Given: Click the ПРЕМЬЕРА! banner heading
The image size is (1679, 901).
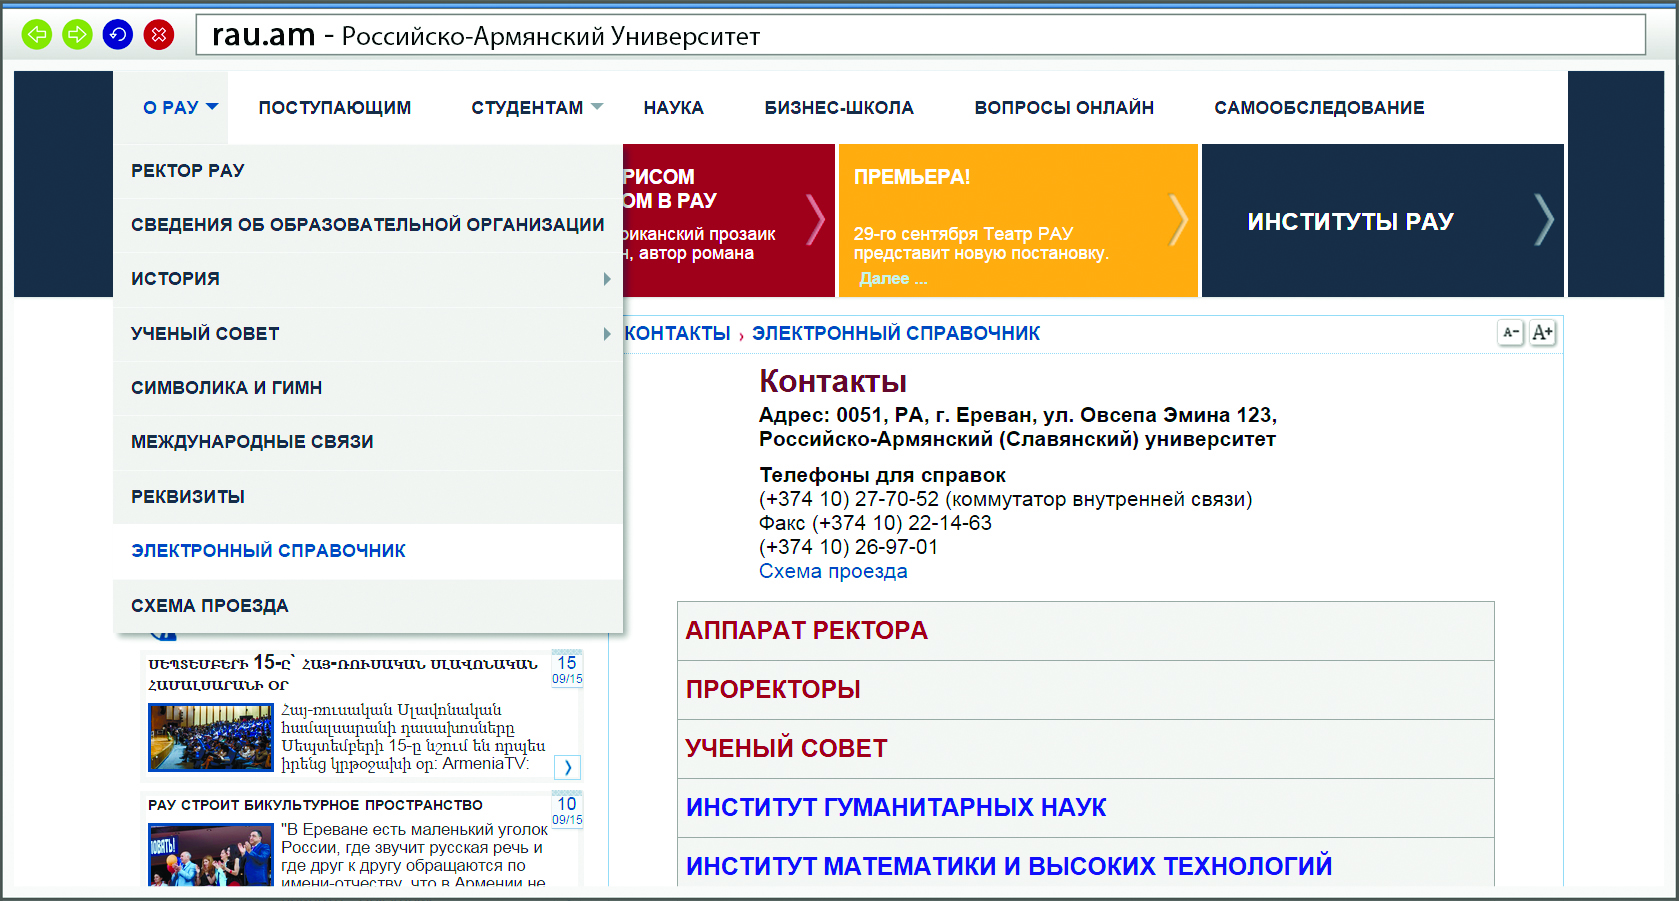Looking at the screenshot, I should 912,177.
